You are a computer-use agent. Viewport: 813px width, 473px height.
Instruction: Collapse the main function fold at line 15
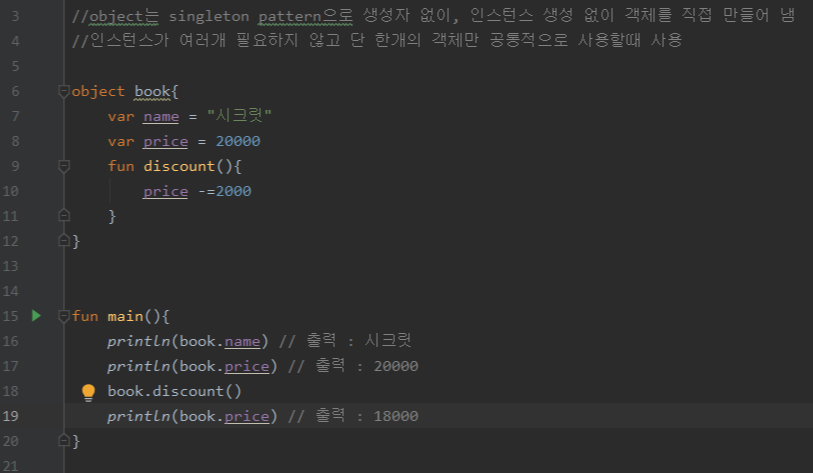pos(64,316)
